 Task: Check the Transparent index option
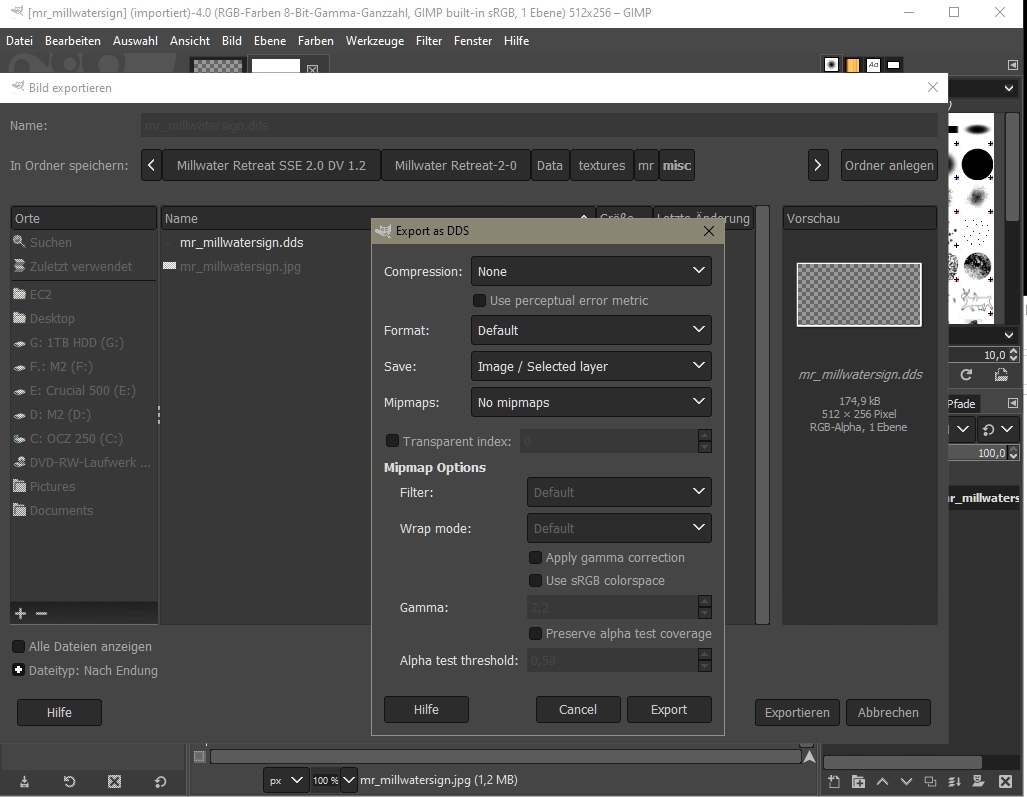click(x=392, y=441)
